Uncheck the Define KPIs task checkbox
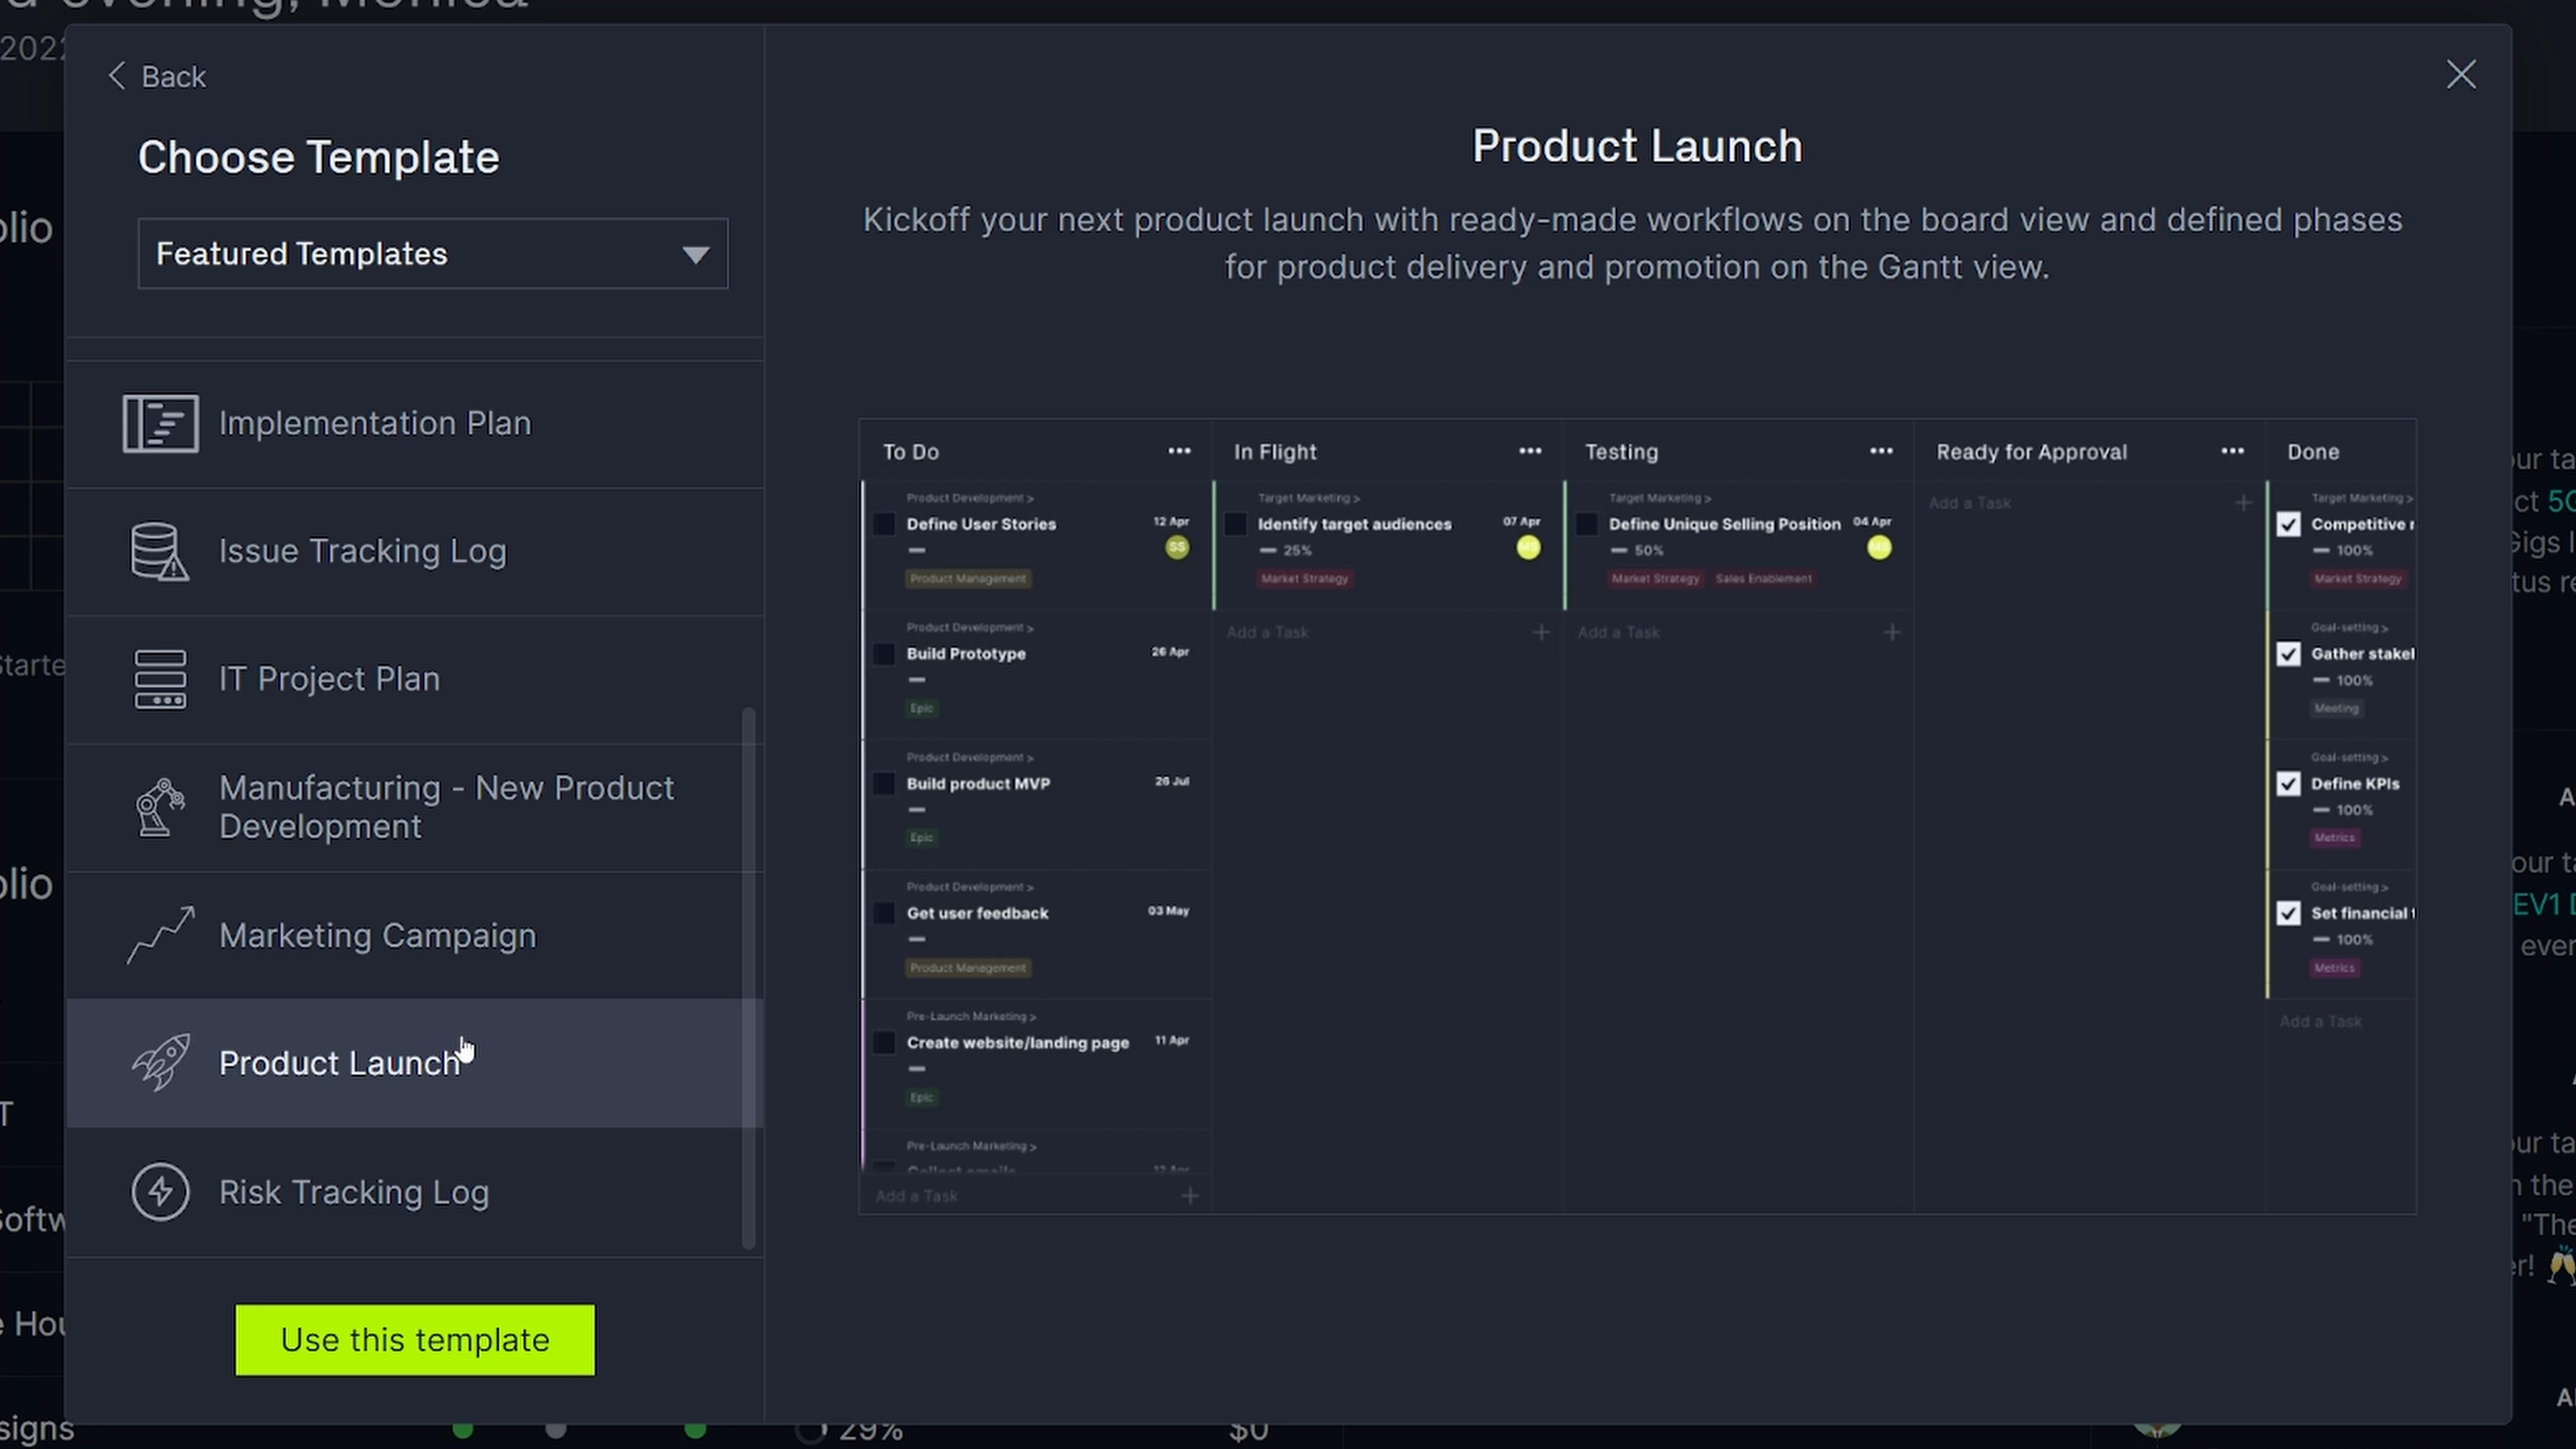 coord(2288,783)
